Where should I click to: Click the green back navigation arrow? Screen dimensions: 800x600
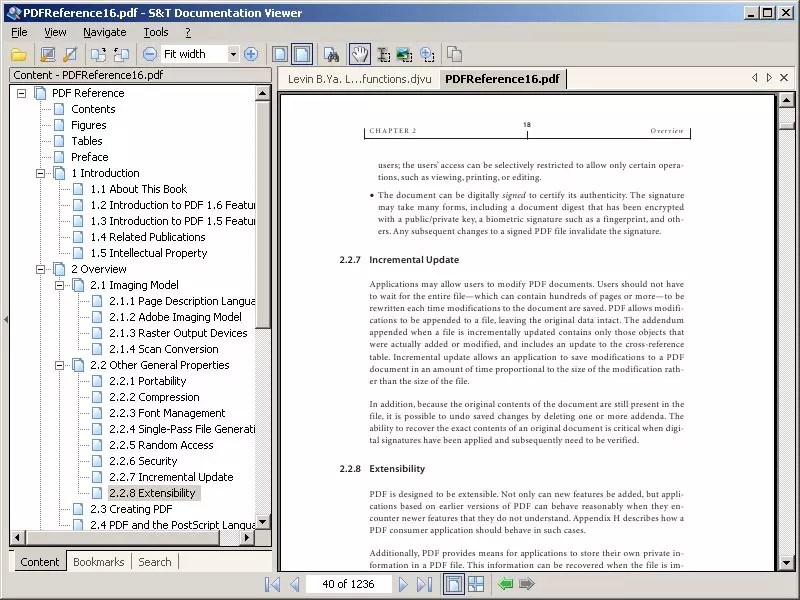coord(505,584)
